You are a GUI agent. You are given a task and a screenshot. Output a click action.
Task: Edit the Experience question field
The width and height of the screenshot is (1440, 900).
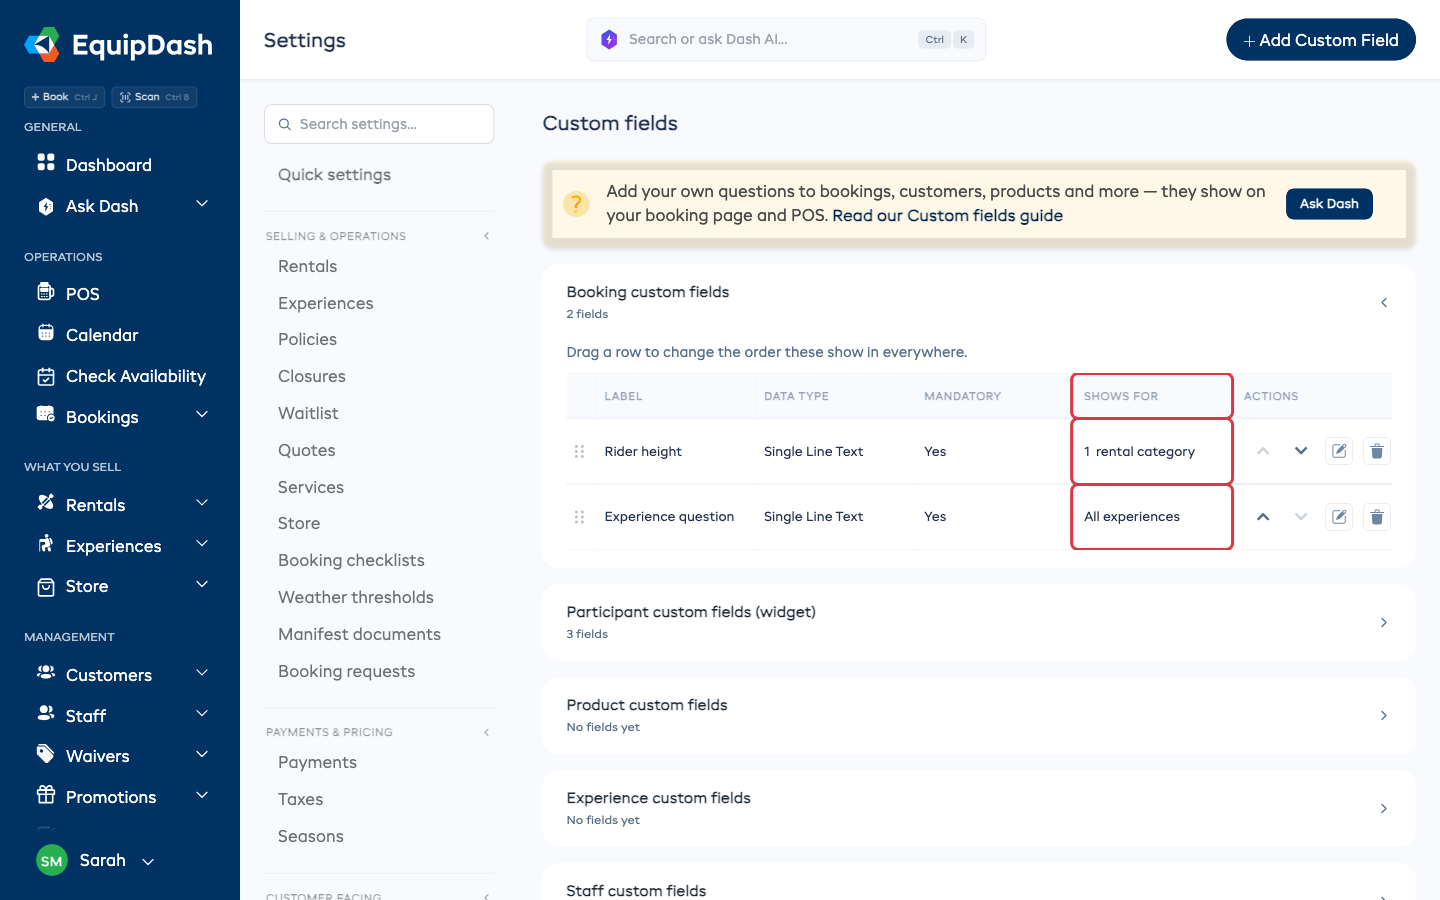point(1339,517)
